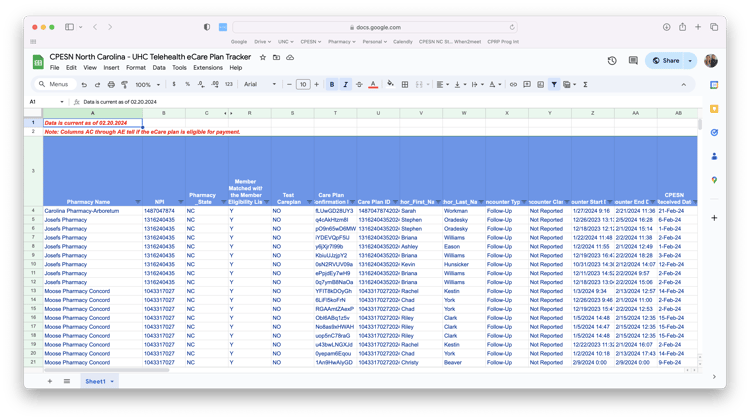Toggle italic formatting in toolbar
750x420 pixels.
pos(346,85)
